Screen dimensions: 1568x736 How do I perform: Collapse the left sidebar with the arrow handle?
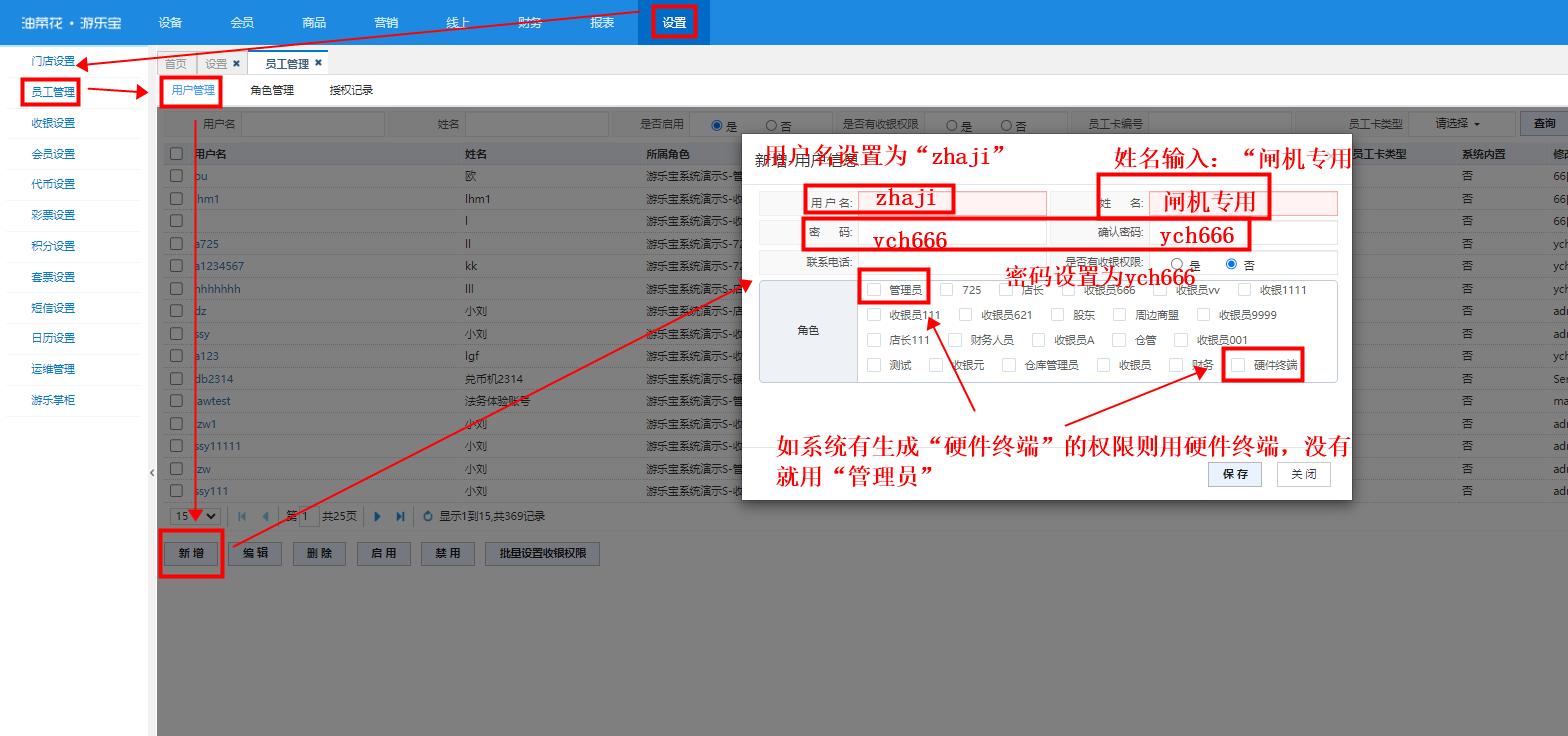(152, 472)
